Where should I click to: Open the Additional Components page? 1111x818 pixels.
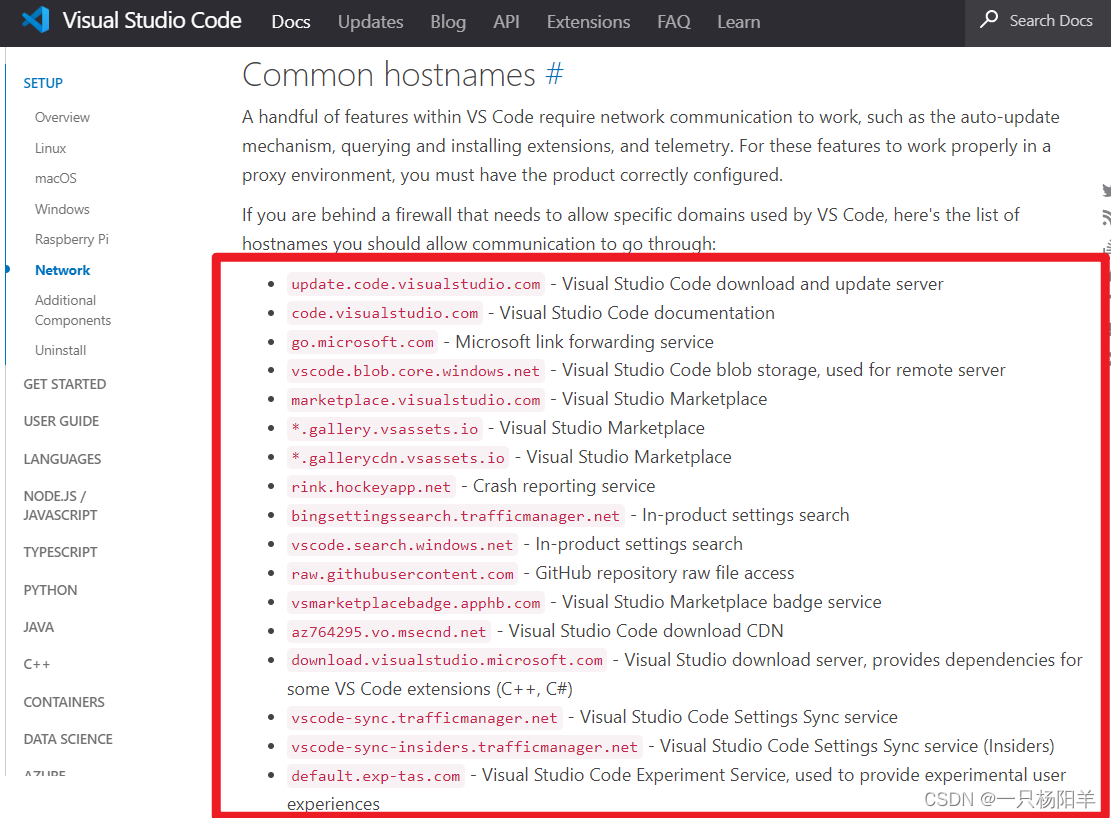tap(73, 310)
